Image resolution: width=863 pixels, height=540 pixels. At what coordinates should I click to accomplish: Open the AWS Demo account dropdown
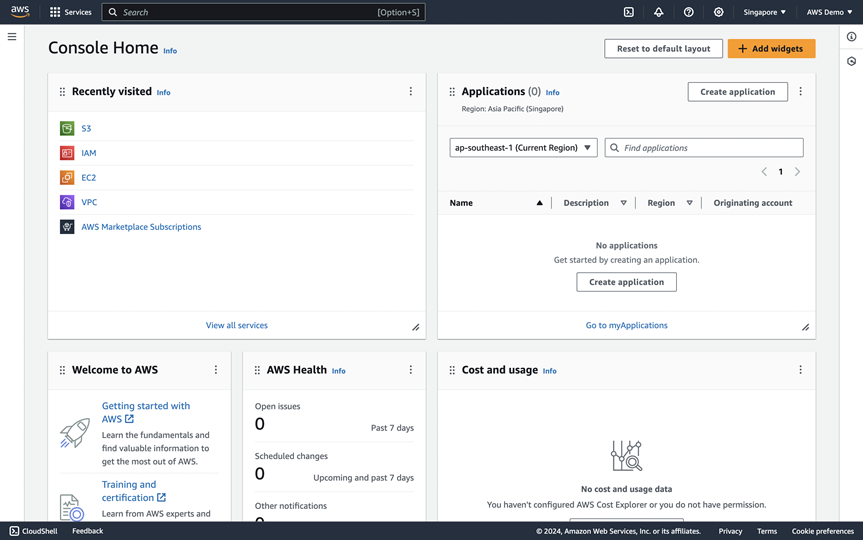[830, 12]
